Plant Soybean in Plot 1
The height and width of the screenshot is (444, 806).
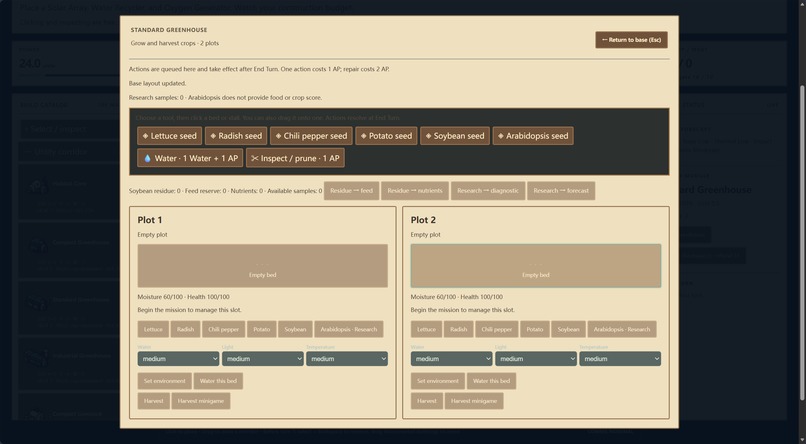[x=295, y=329]
